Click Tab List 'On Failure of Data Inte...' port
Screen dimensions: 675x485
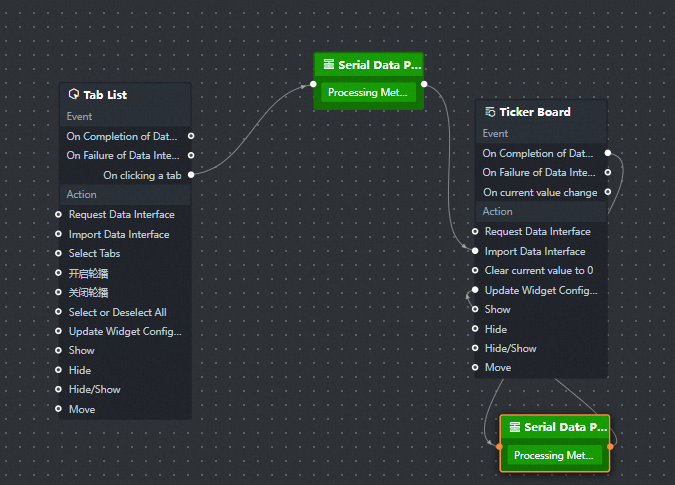point(191,155)
